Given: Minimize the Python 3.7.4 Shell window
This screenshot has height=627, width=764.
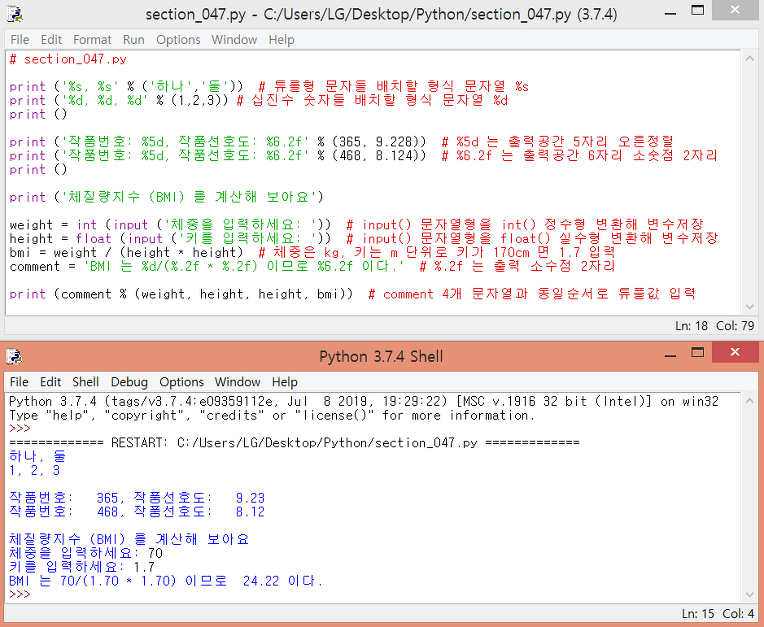Looking at the screenshot, I should click(x=670, y=356).
